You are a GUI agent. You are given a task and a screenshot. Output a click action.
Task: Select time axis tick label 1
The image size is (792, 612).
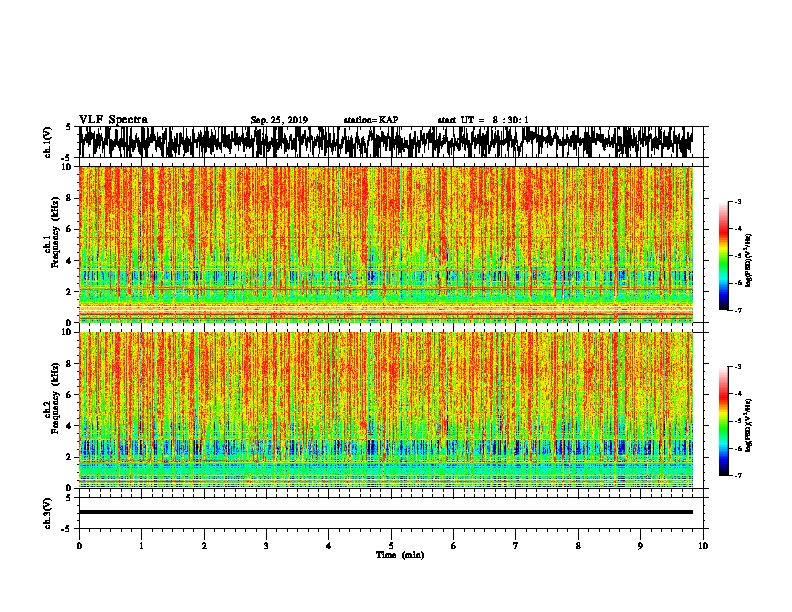point(141,546)
